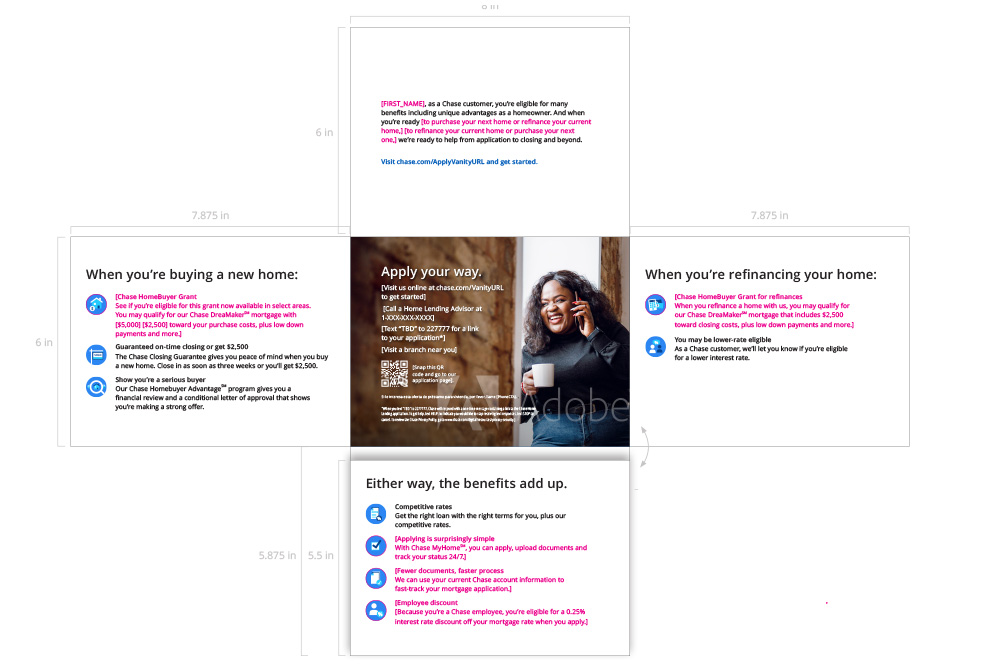
Task: Click '6 in' label beside the top panel
Action: point(324,133)
